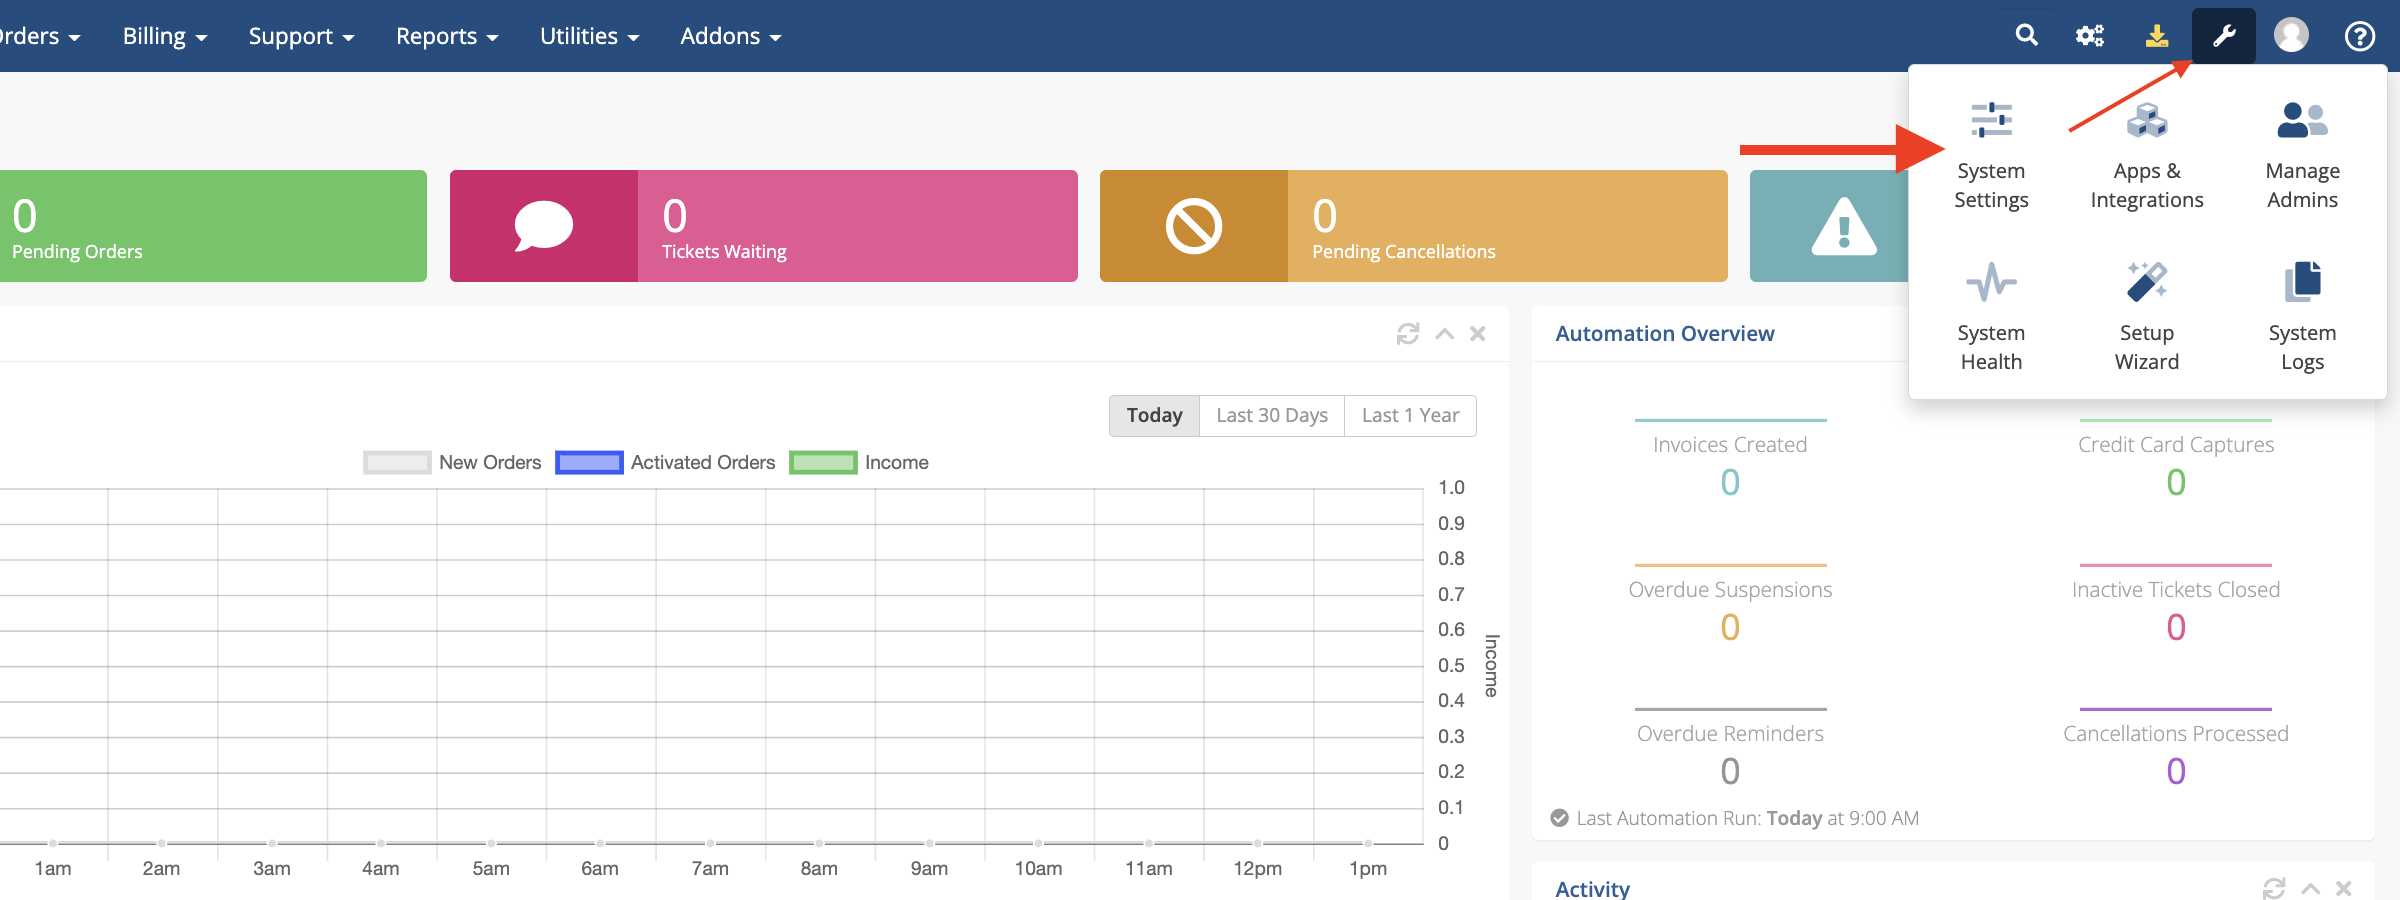Open the Support dropdown menu
Image resolution: width=2400 pixels, height=900 pixels.
point(301,36)
